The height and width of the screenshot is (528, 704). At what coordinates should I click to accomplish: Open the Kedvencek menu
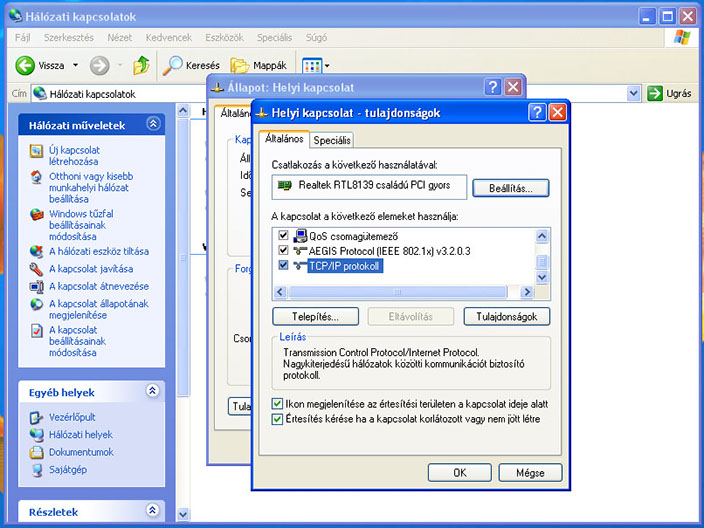[x=169, y=38]
